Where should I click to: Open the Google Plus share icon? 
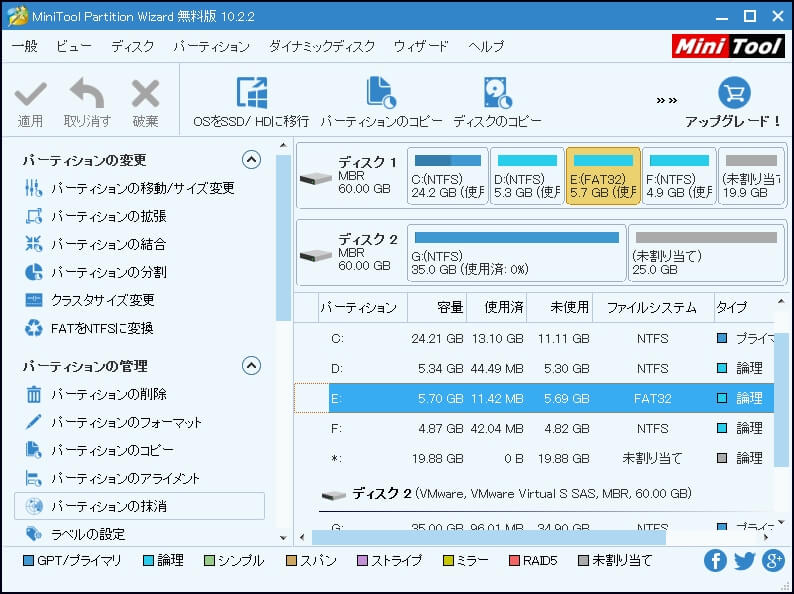click(x=774, y=561)
